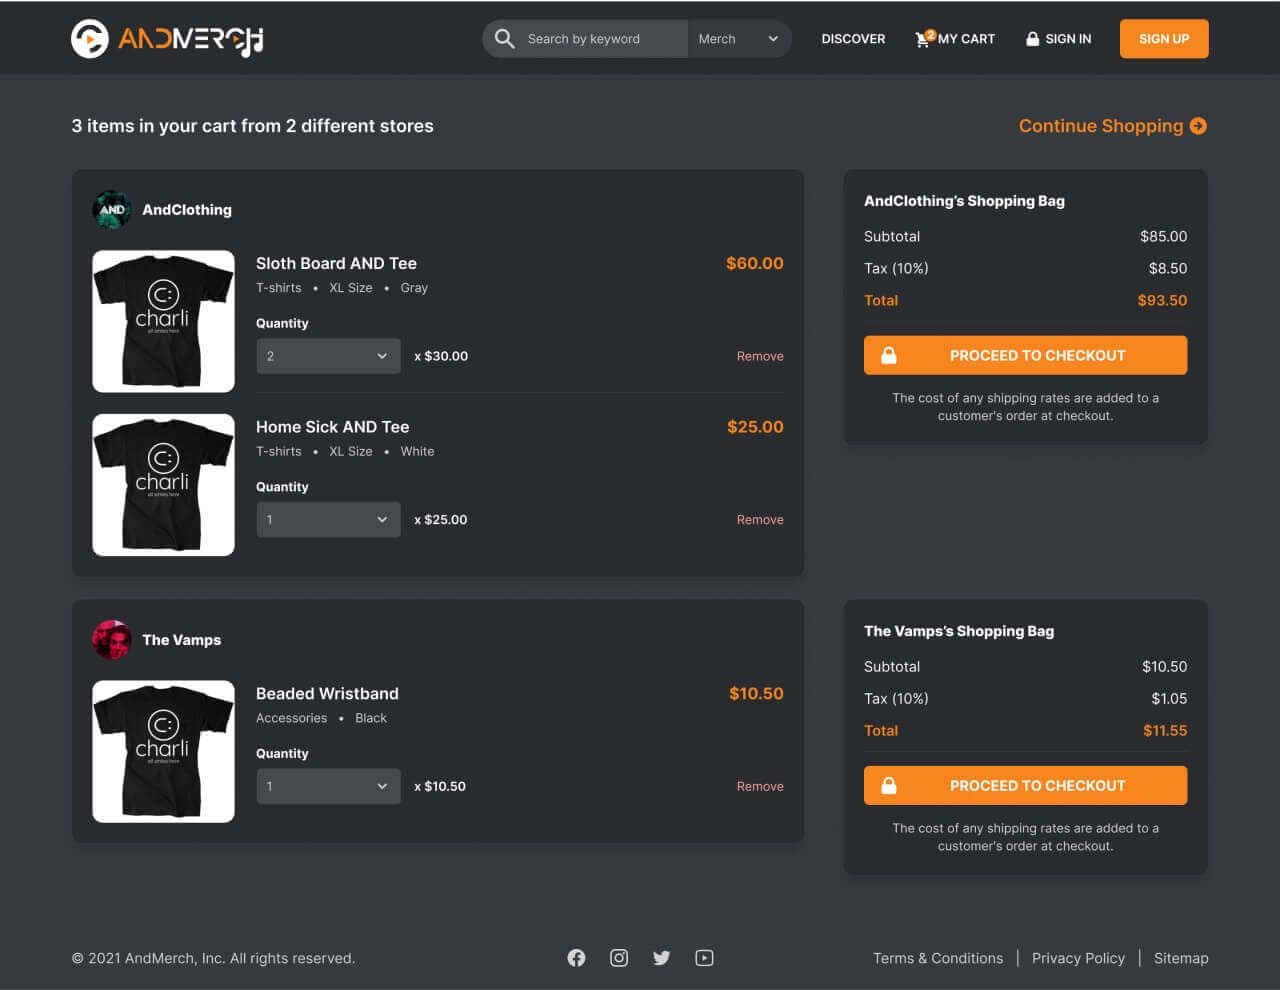Remove Beaded Wristband from cart

coord(760,787)
